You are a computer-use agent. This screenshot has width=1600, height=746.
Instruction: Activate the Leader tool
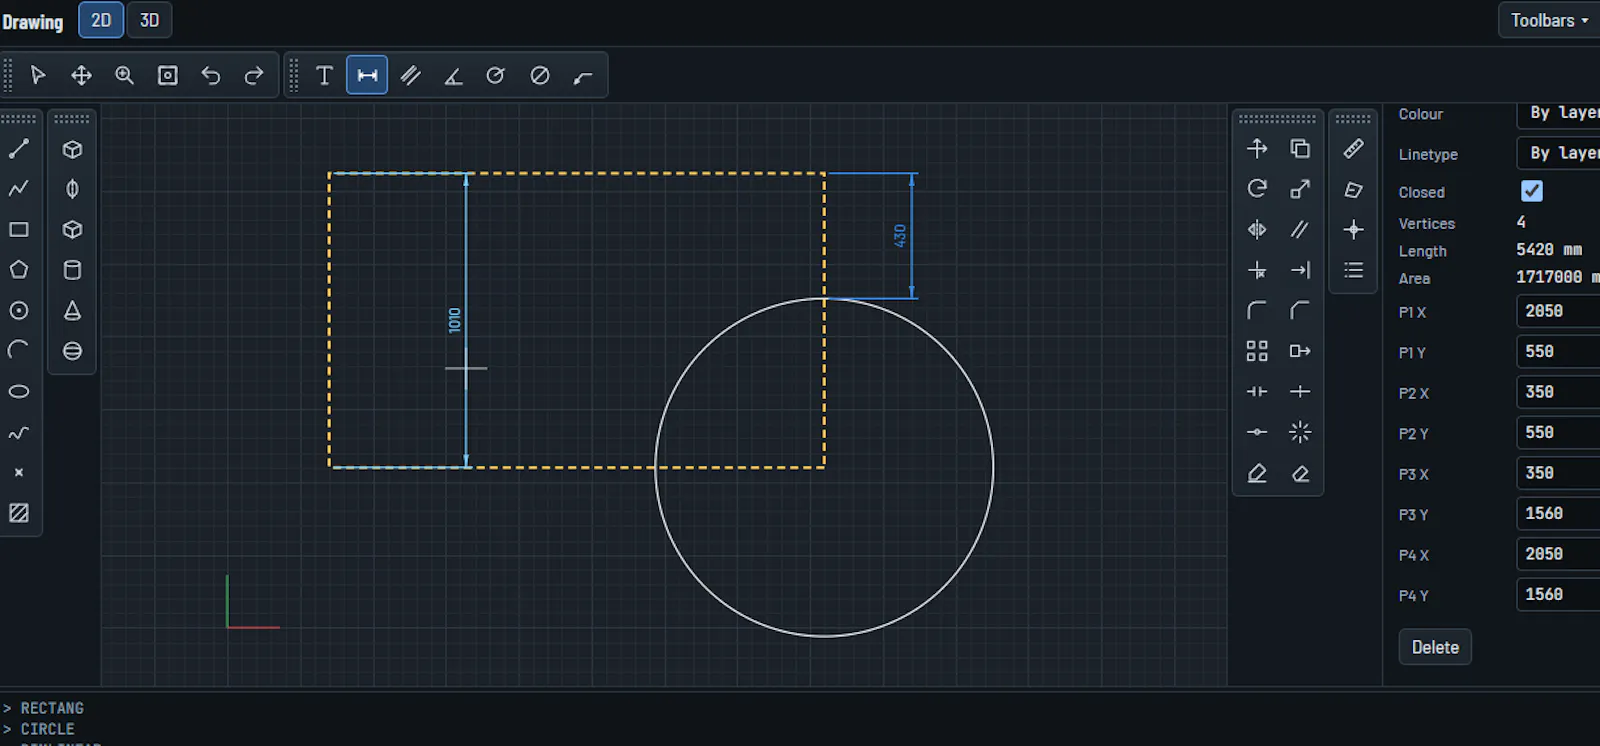pos(583,75)
